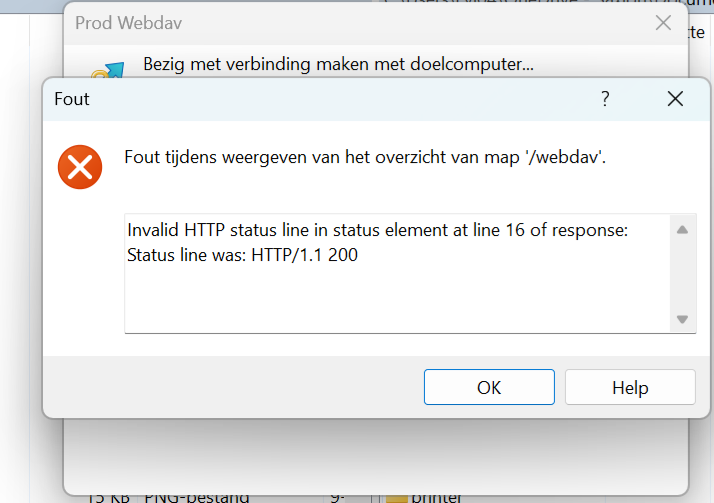Click the question mark help icon

[605, 98]
